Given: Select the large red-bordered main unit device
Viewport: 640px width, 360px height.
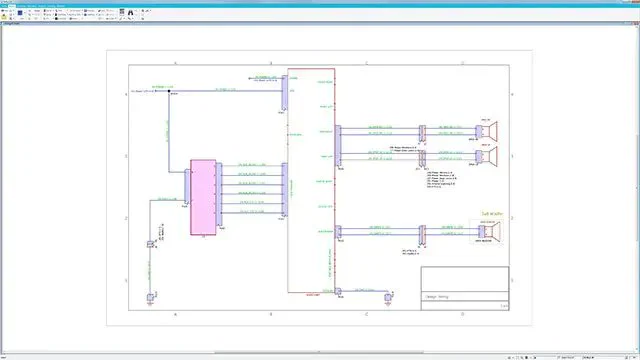Looking at the screenshot, I should [x=311, y=180].
